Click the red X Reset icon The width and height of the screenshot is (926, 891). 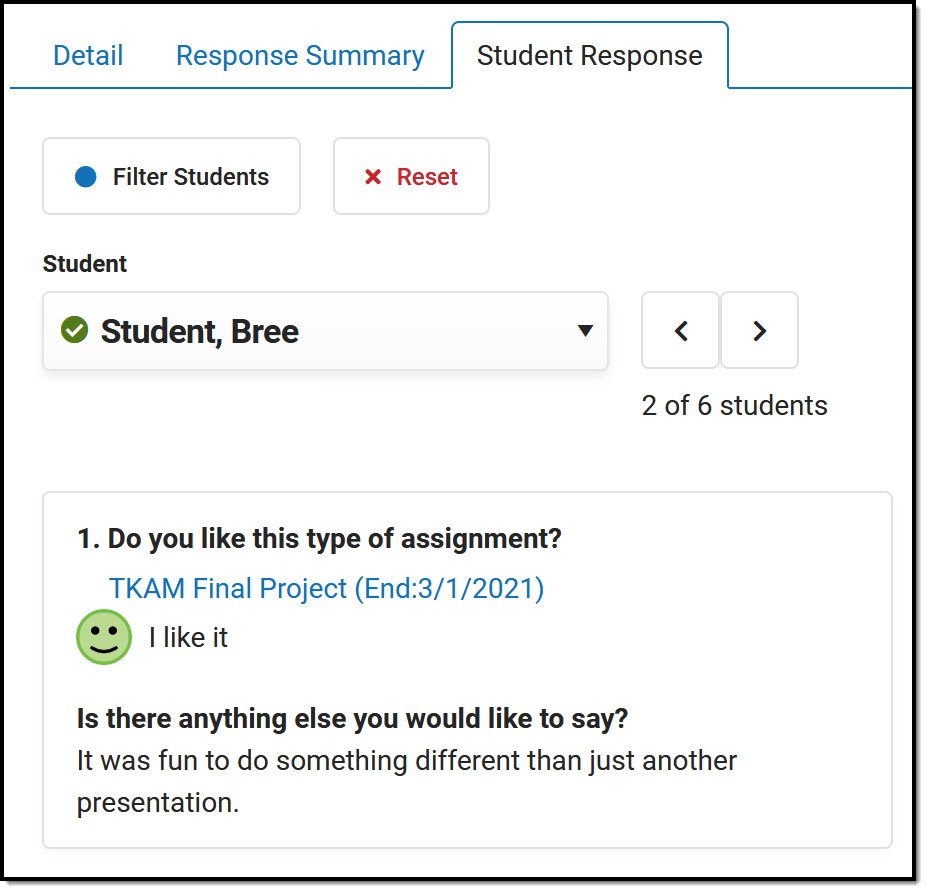click(373, 177)
